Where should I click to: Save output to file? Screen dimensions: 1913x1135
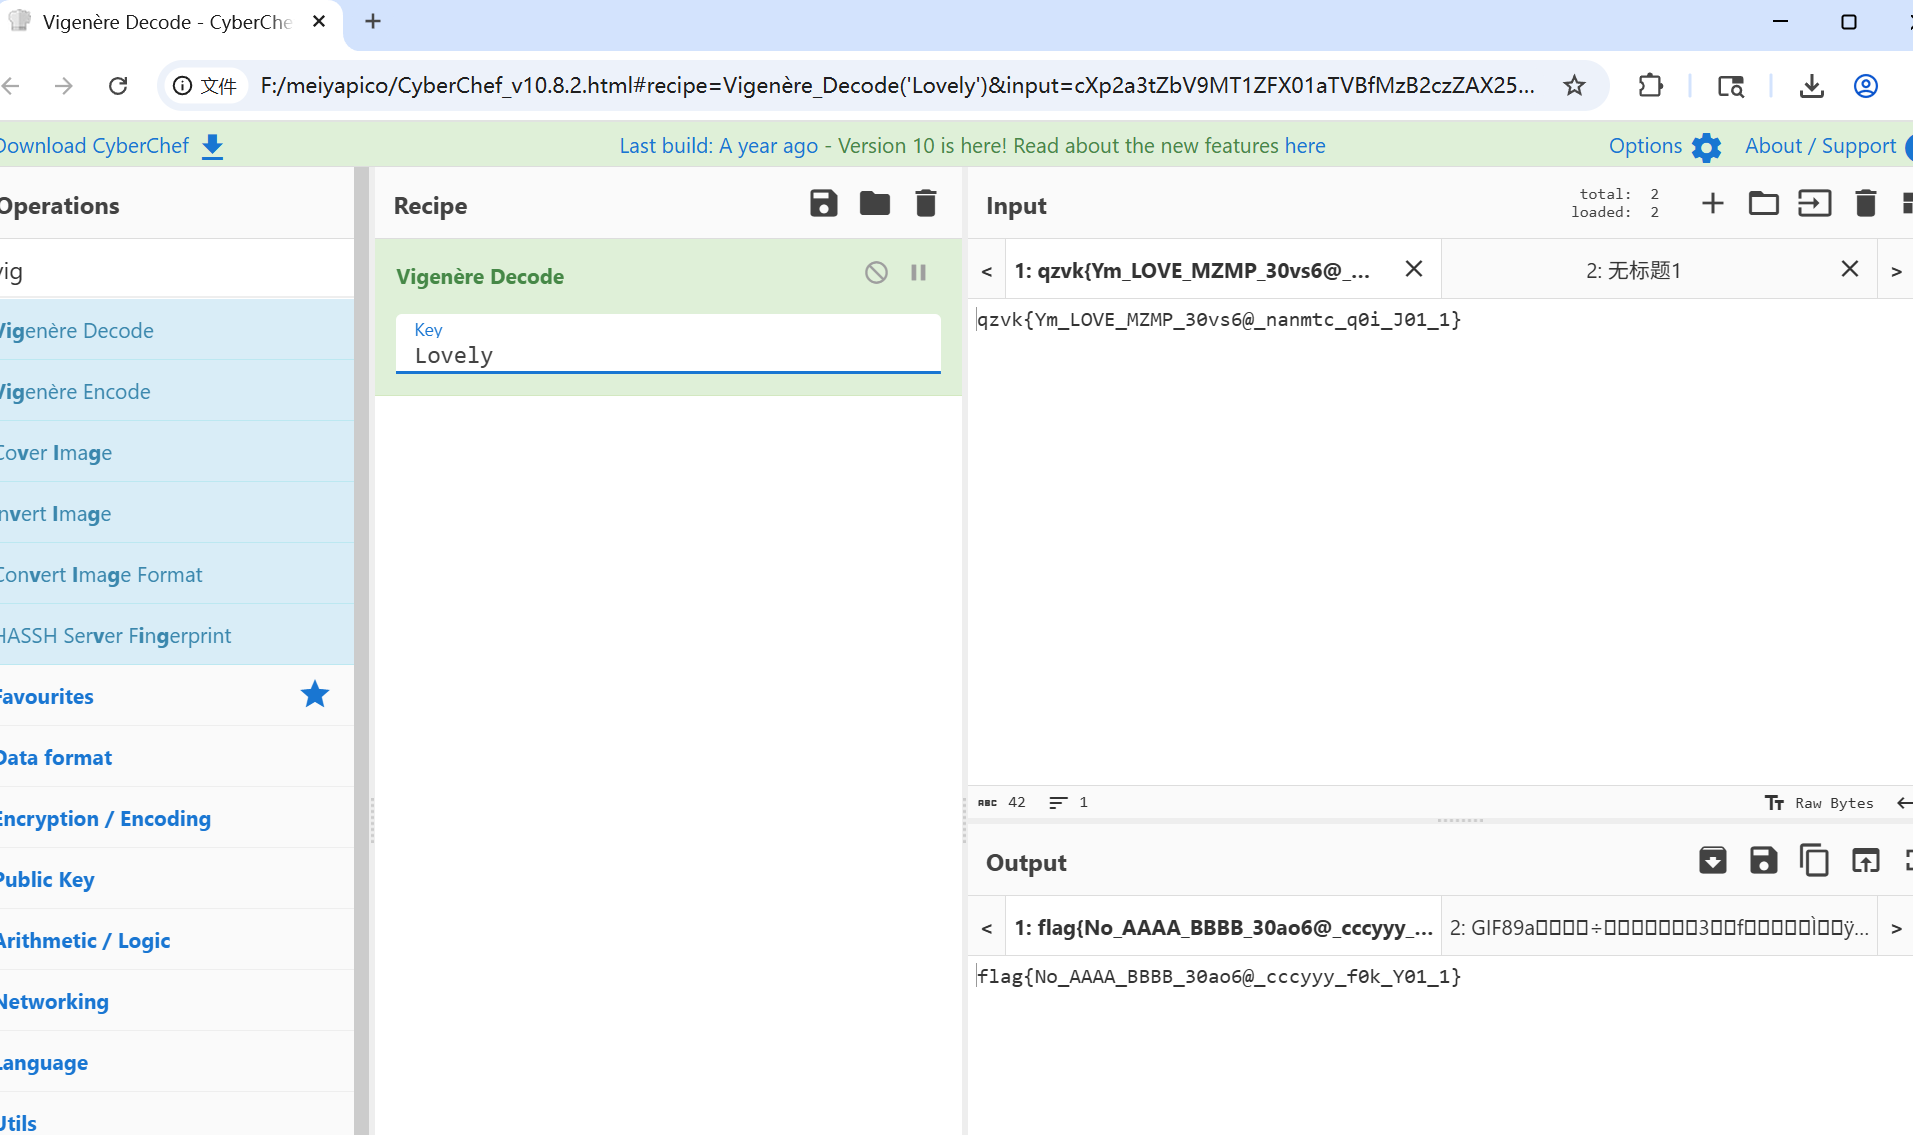point(1763,861)
